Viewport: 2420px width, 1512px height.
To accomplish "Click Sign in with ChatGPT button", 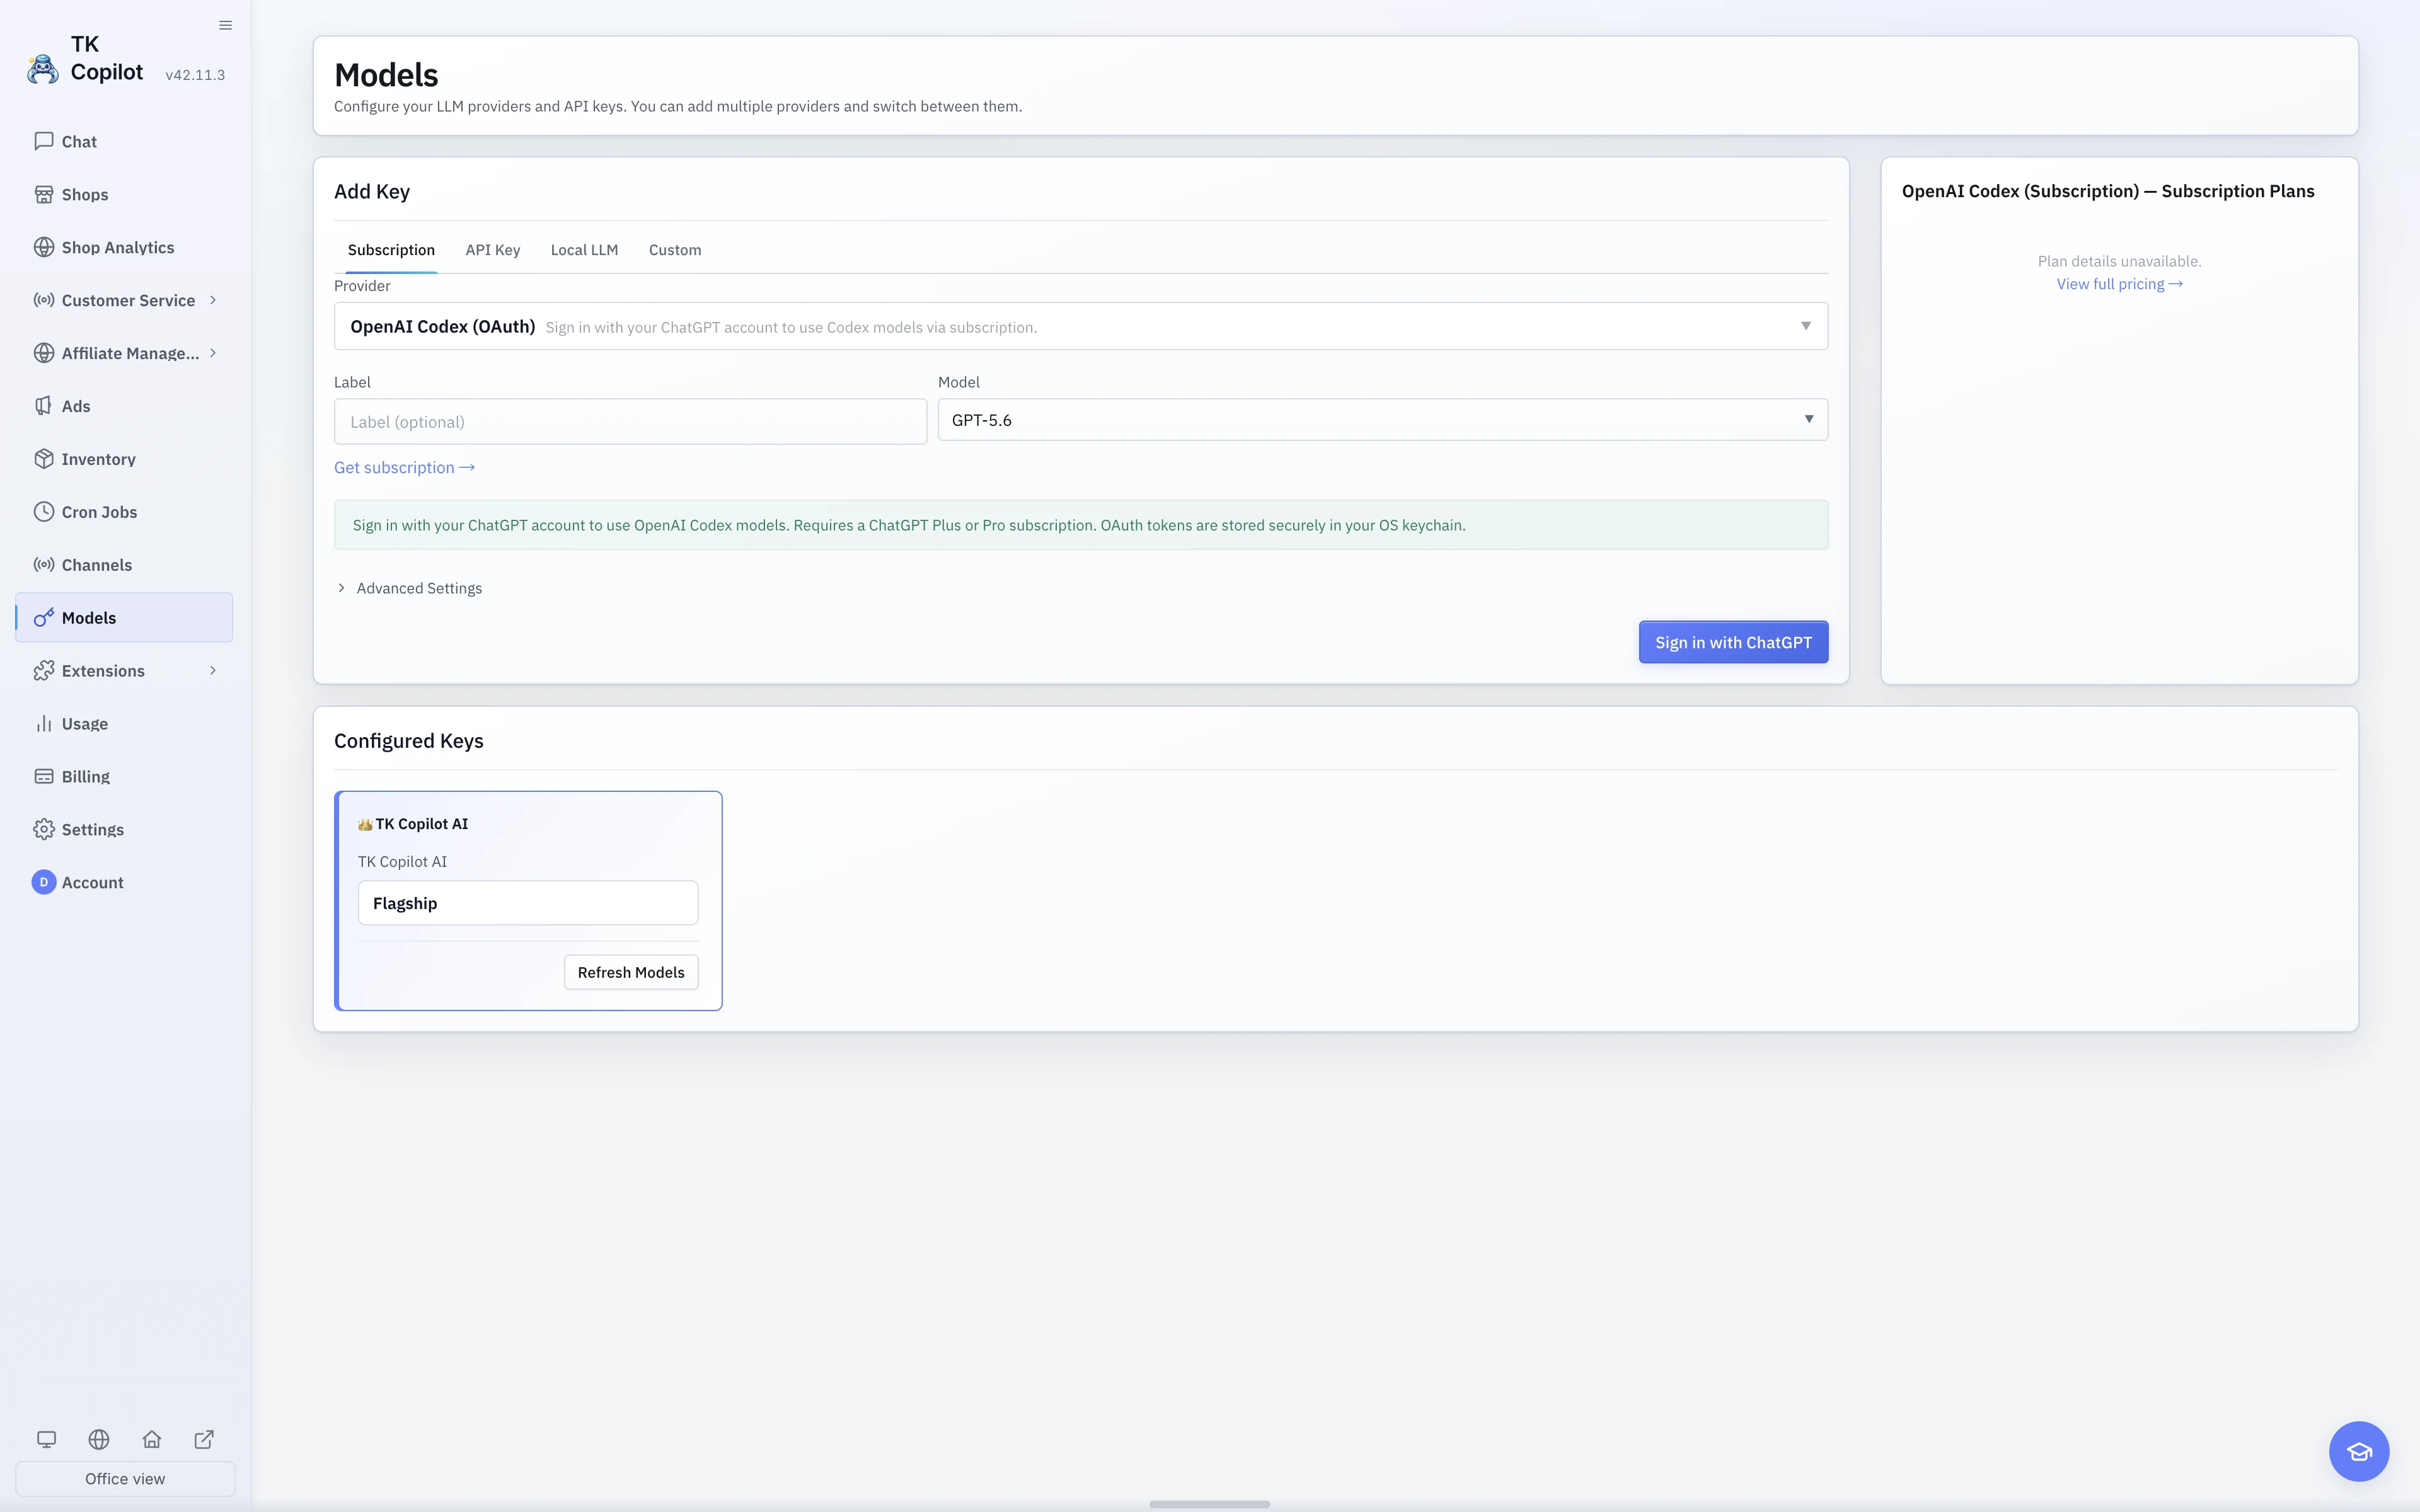I will tap(1733, 642).
